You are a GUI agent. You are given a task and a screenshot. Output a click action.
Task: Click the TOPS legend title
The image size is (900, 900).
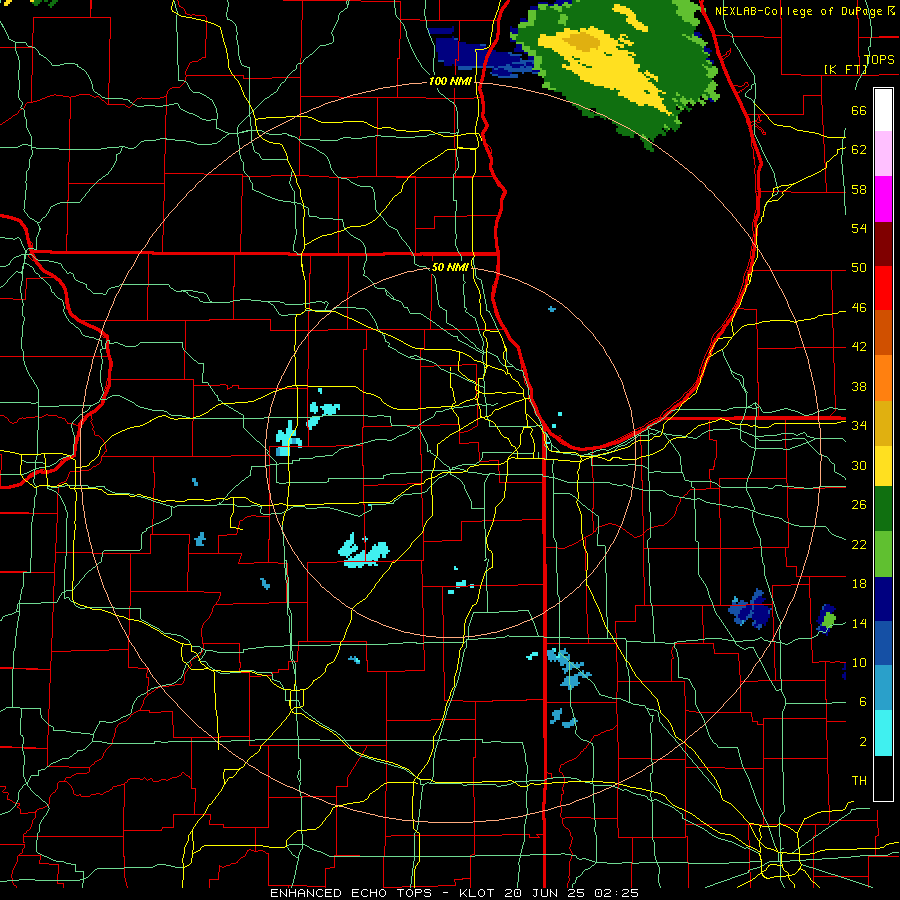pyautogui.click(x=879, y=59)
